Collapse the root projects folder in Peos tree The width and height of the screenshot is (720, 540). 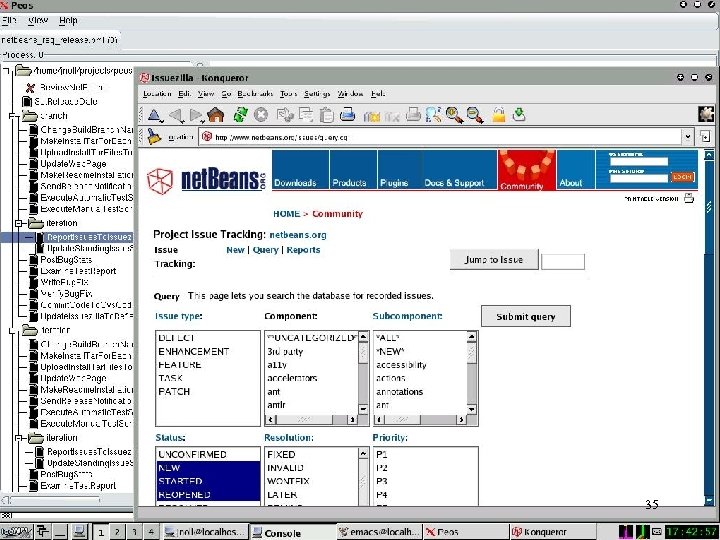point(6,71)
